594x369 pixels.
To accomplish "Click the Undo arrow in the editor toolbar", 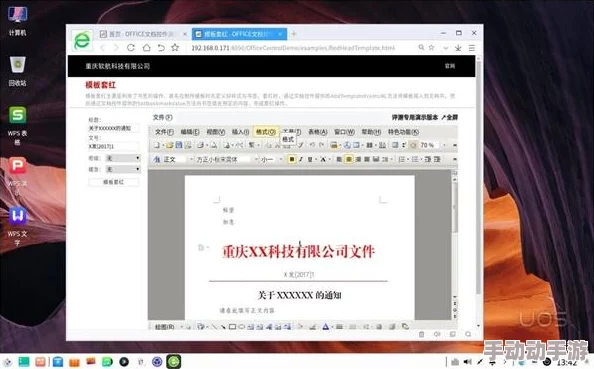I will [x=312, y=145].
